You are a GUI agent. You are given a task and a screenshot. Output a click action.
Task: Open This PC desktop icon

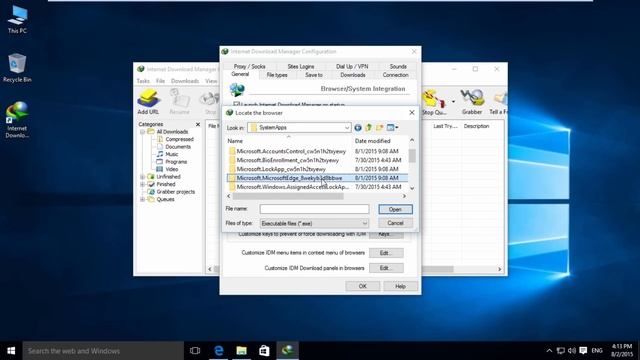pos(17,20)
